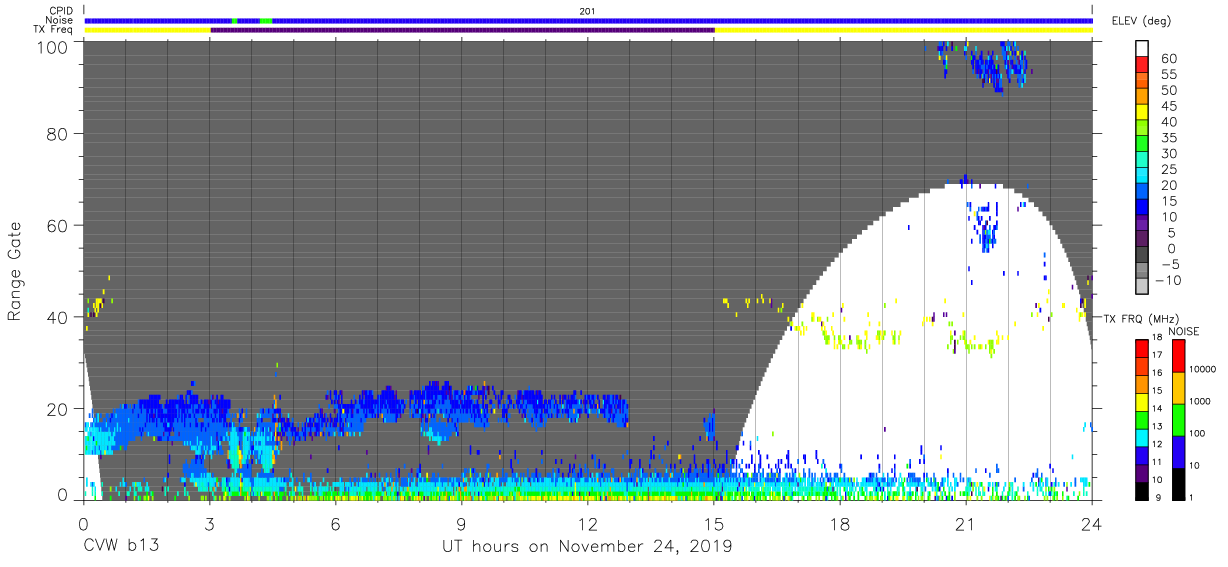Select the black 9–10 MHz TX FRQ swatch
Screen dimensions: 1228x567
(1142, 490)
